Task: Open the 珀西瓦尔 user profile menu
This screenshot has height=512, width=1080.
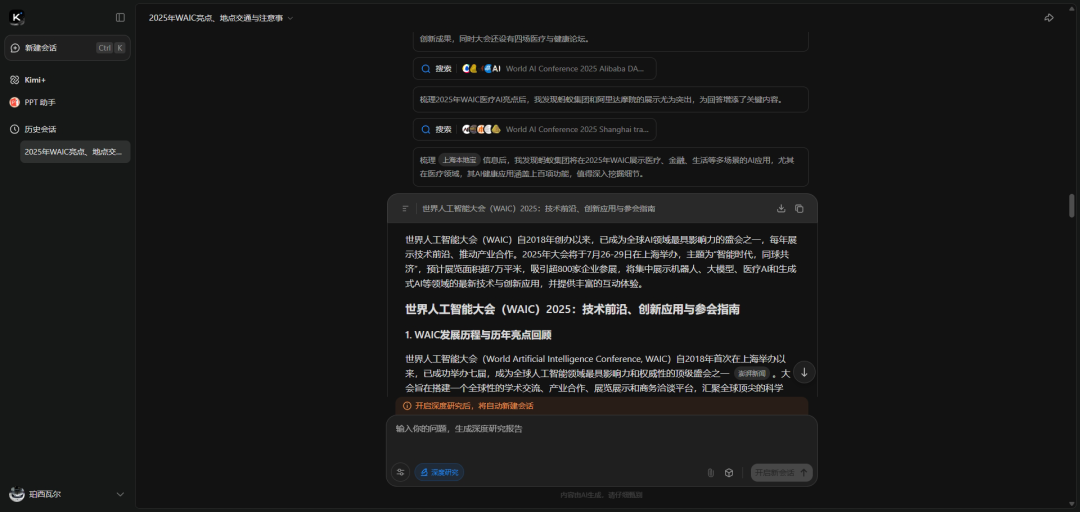Action: click(x=68, y=494)
